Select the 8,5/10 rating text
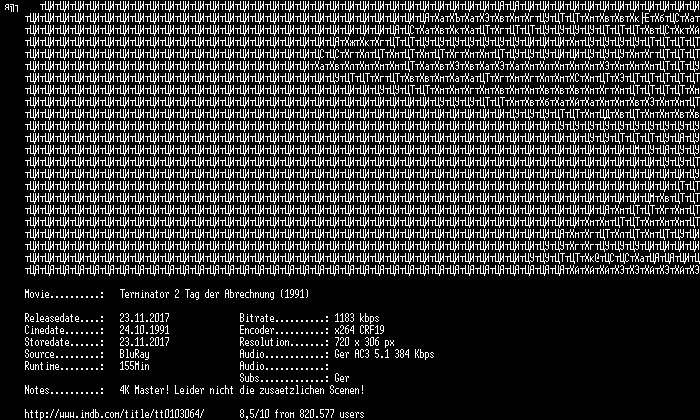The image size is (700, 420). (254, 414)
